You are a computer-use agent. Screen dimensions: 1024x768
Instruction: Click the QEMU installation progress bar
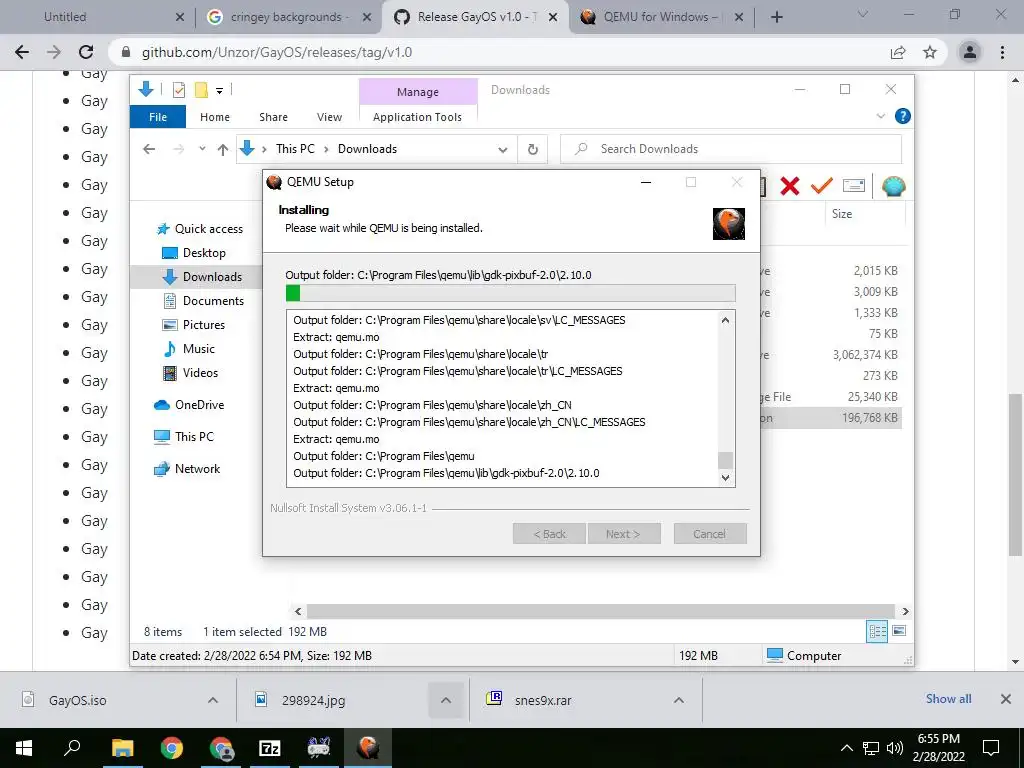point(511,293)
